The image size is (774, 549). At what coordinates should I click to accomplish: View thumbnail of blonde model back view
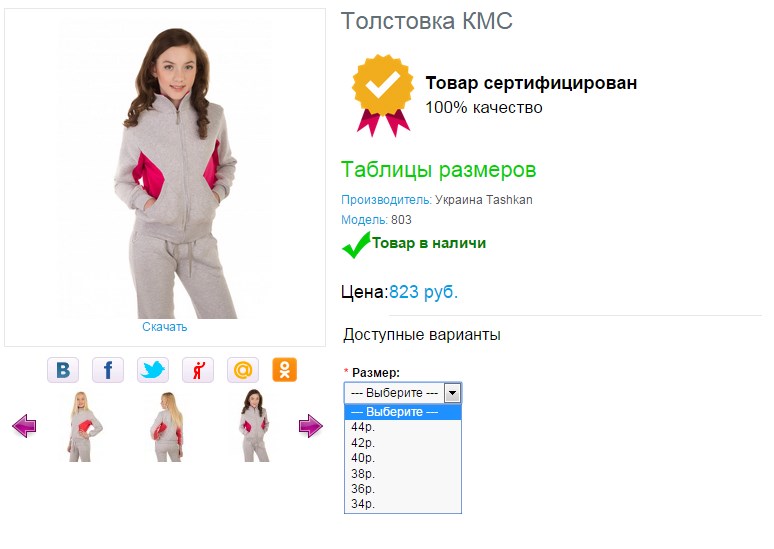pyautogui.click(x=167, y=427)
